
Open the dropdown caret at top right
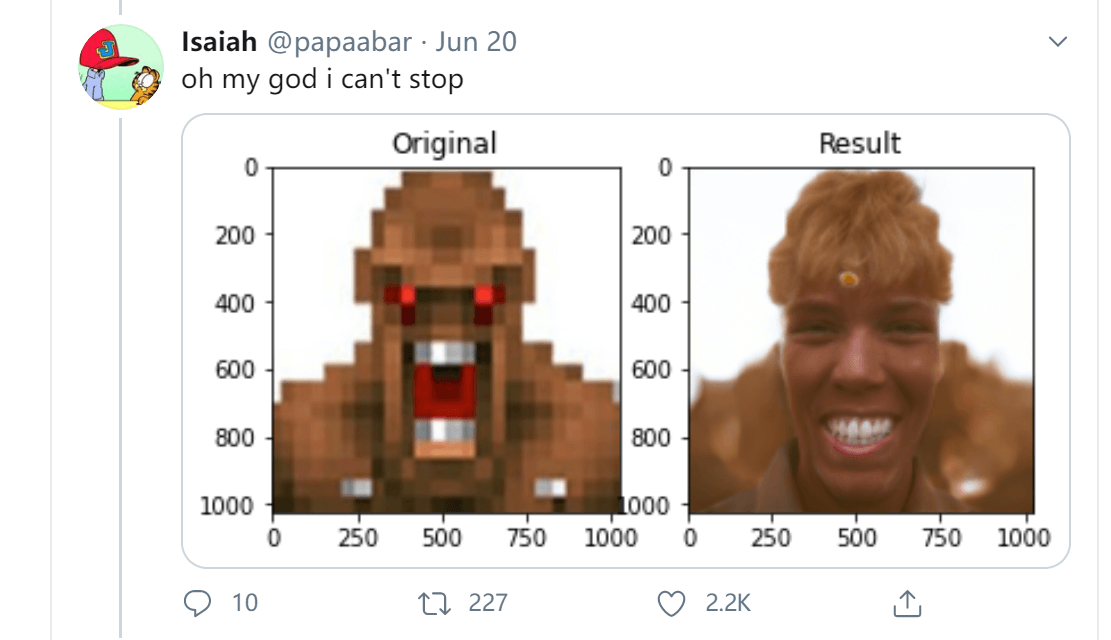pos(1058,42)
